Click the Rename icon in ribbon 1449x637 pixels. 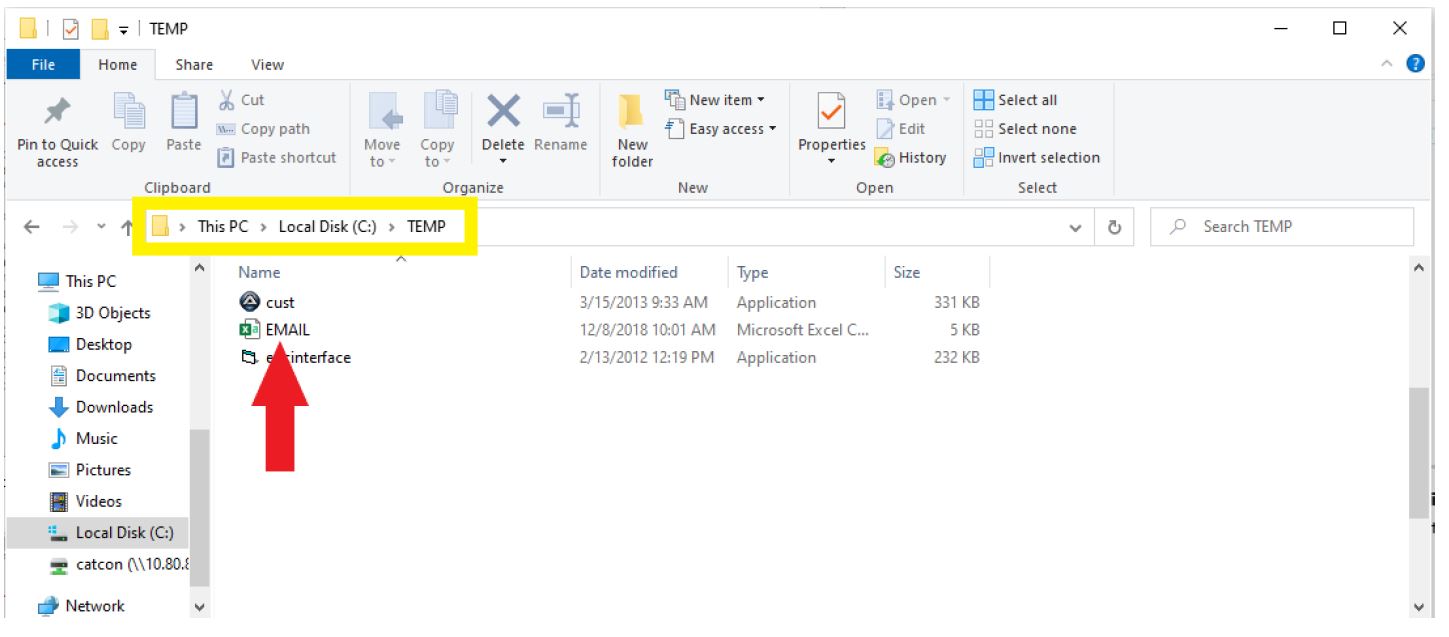click(x=561, y=112)
